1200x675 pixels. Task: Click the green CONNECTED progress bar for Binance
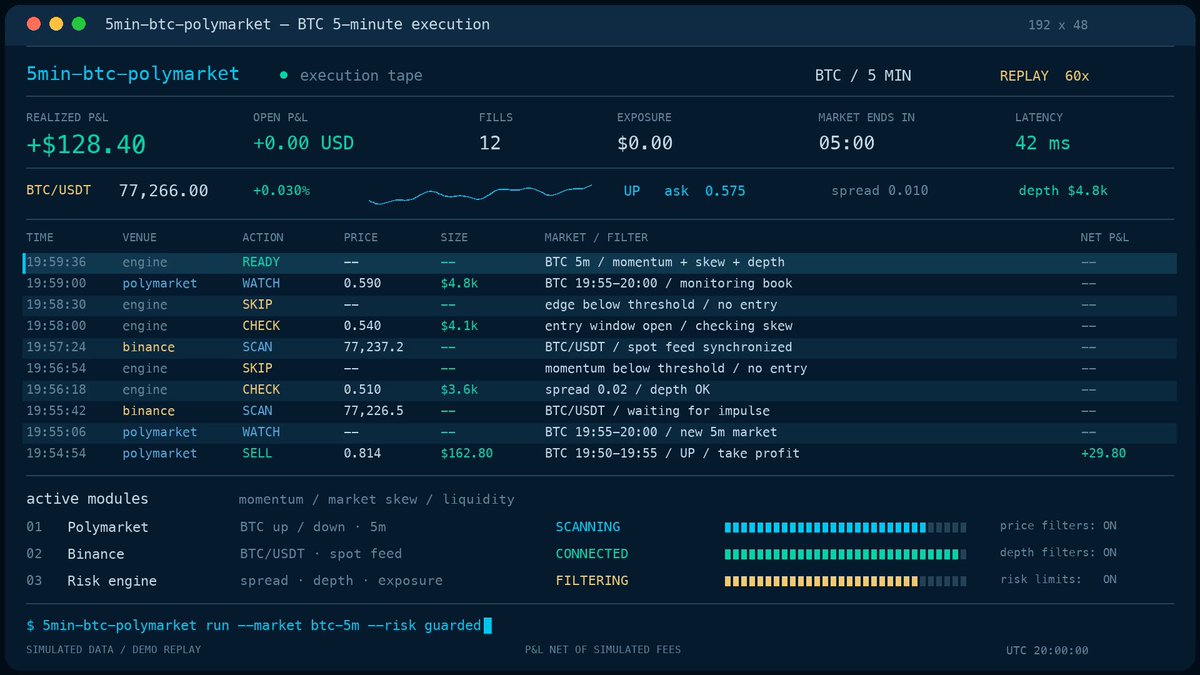pos(845,554)
